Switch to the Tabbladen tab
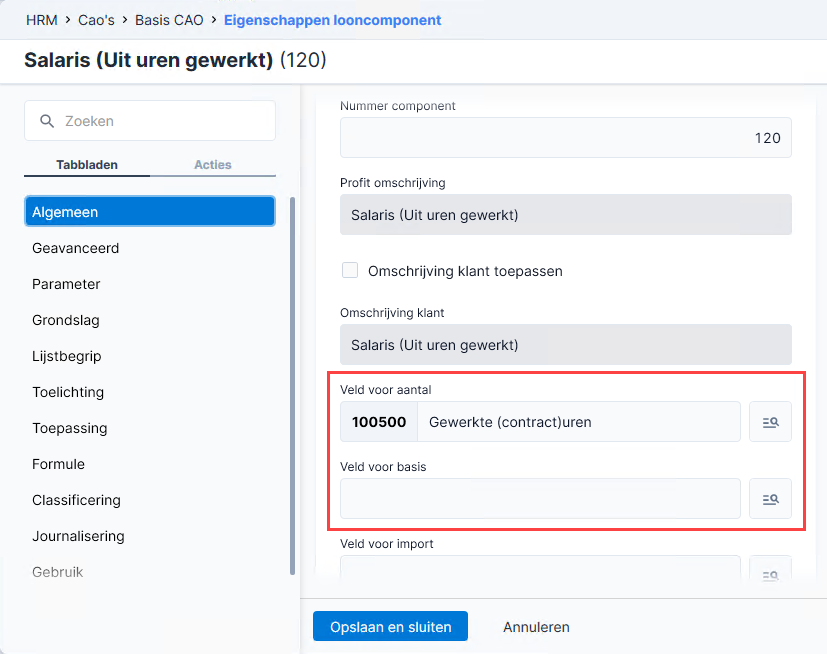 point(87,165)
